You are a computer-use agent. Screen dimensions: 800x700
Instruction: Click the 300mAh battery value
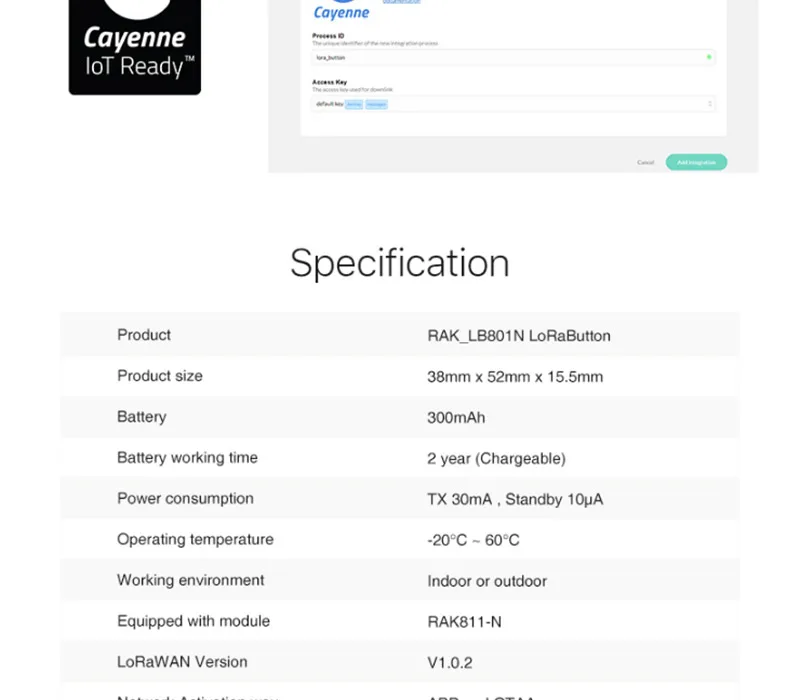click(456, 417)
